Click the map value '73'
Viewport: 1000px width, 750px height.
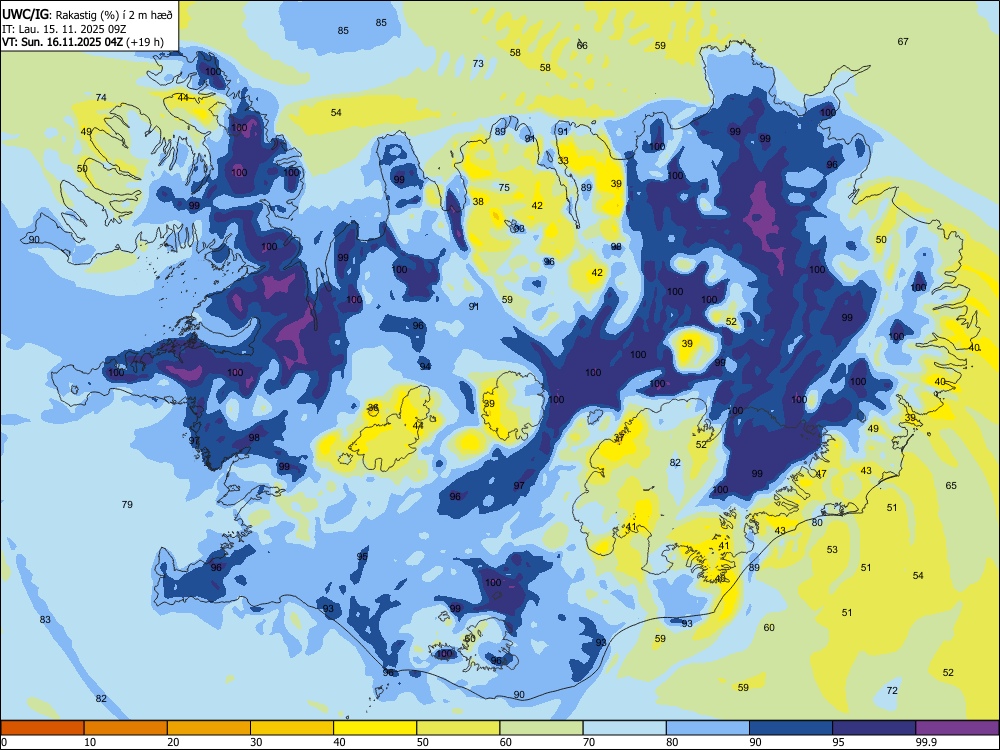478,63
